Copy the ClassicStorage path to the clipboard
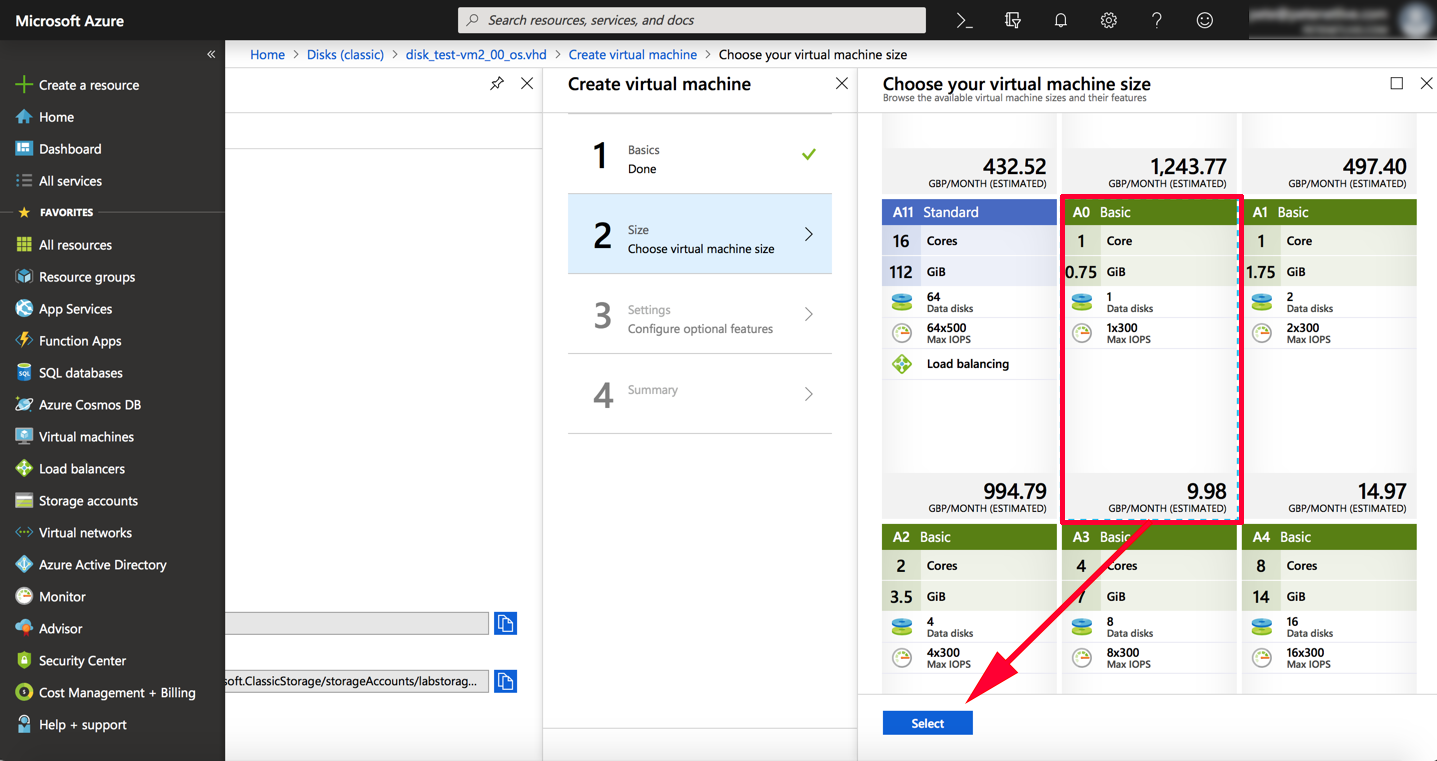 point(505,681)
